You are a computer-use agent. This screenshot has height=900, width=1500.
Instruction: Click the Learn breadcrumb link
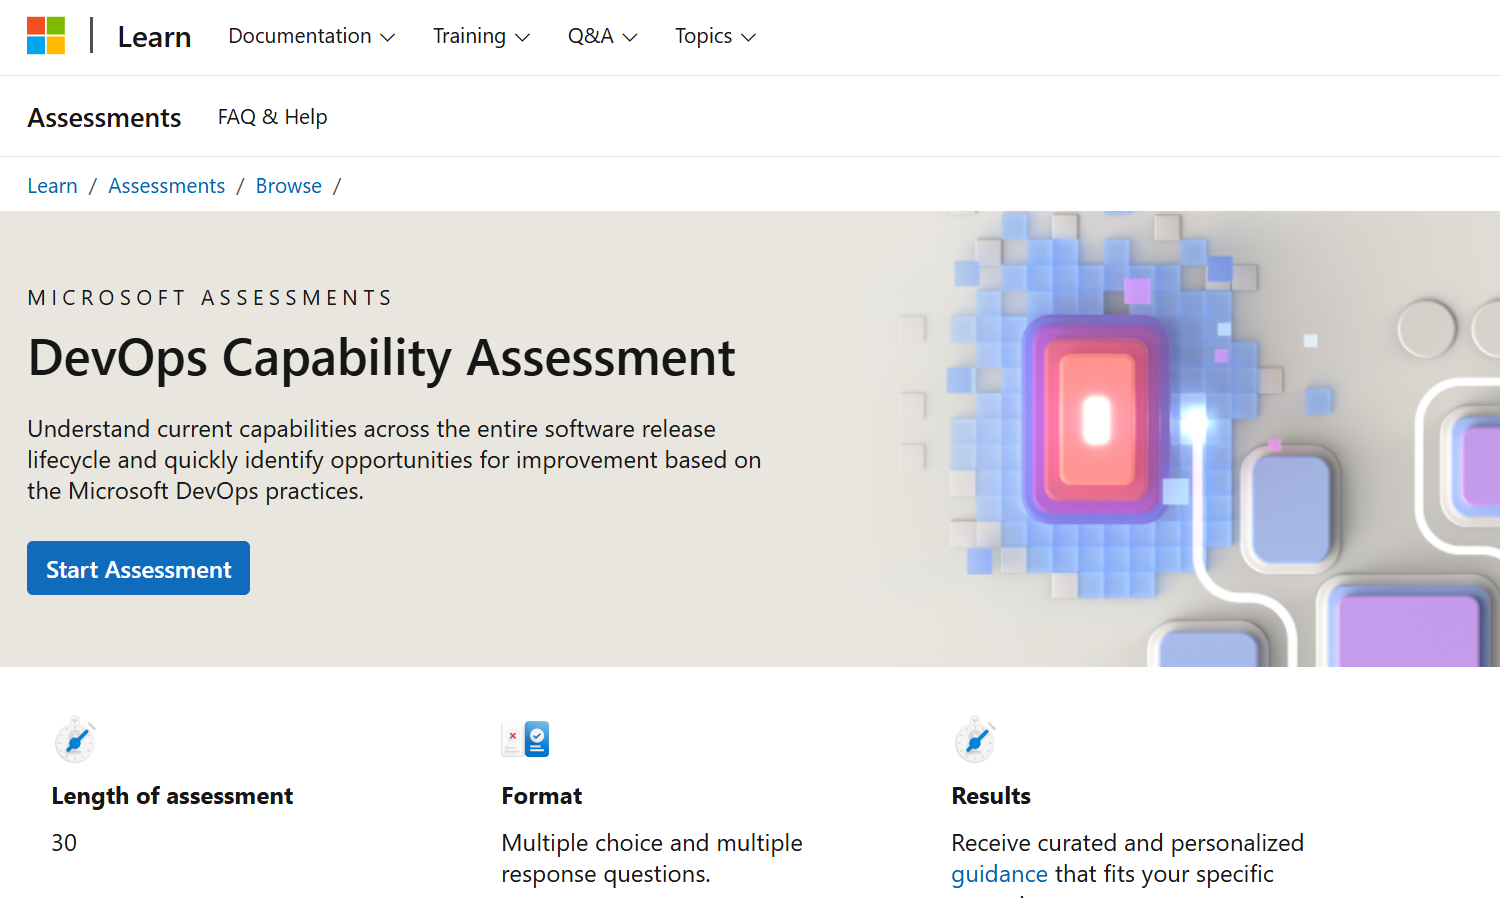click(52, 186)
